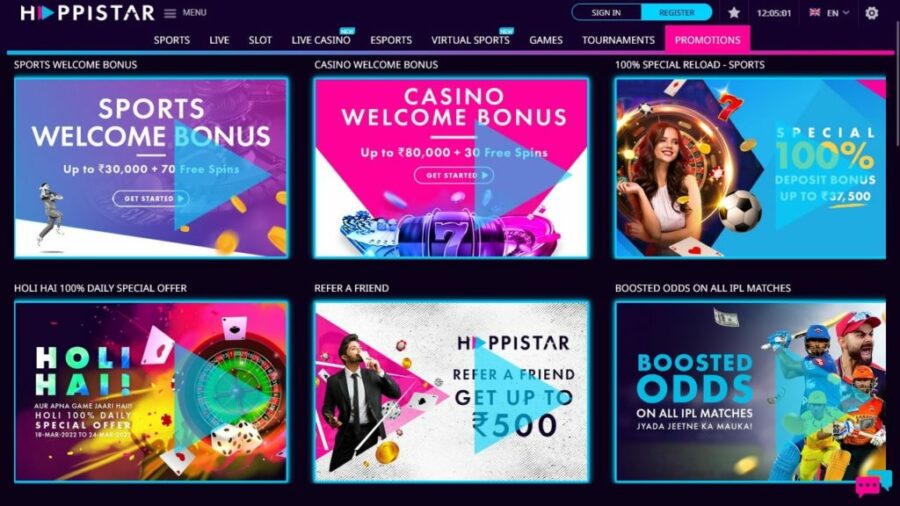The width and height of the screenshot is (900, 506).
Task: Click the SIGN IN button
Action: tap(606, 12)
